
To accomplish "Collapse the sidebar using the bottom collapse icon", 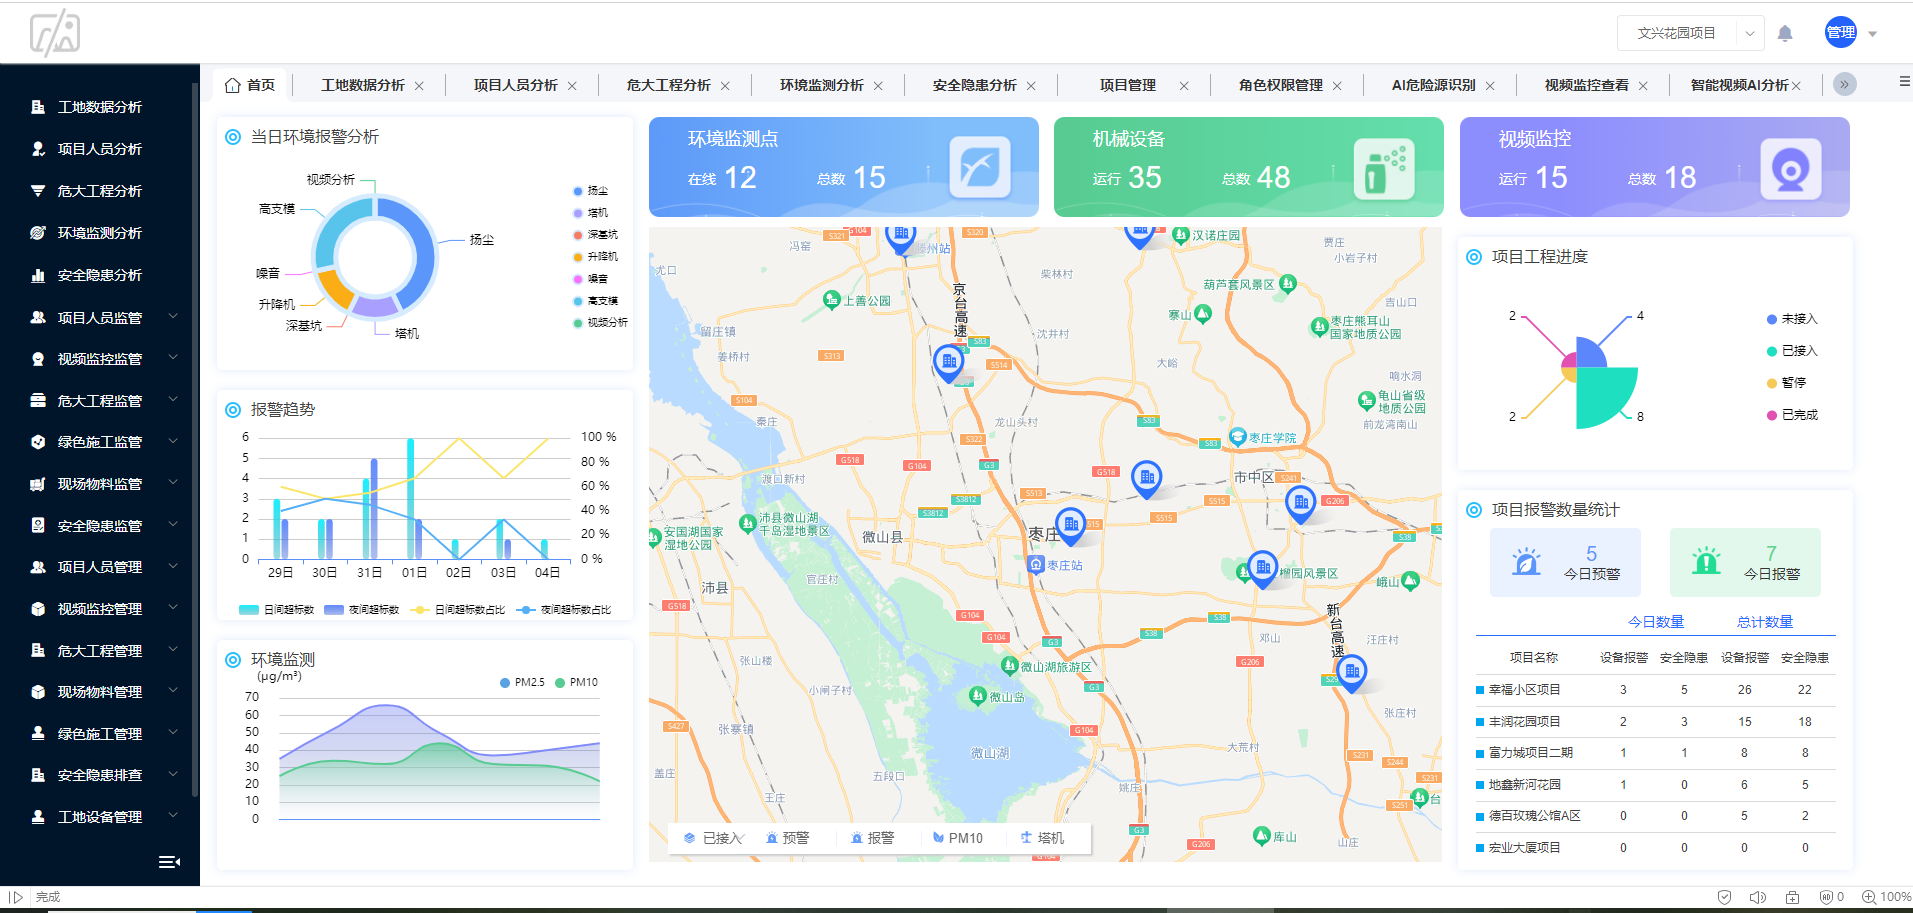I will 170,862.
